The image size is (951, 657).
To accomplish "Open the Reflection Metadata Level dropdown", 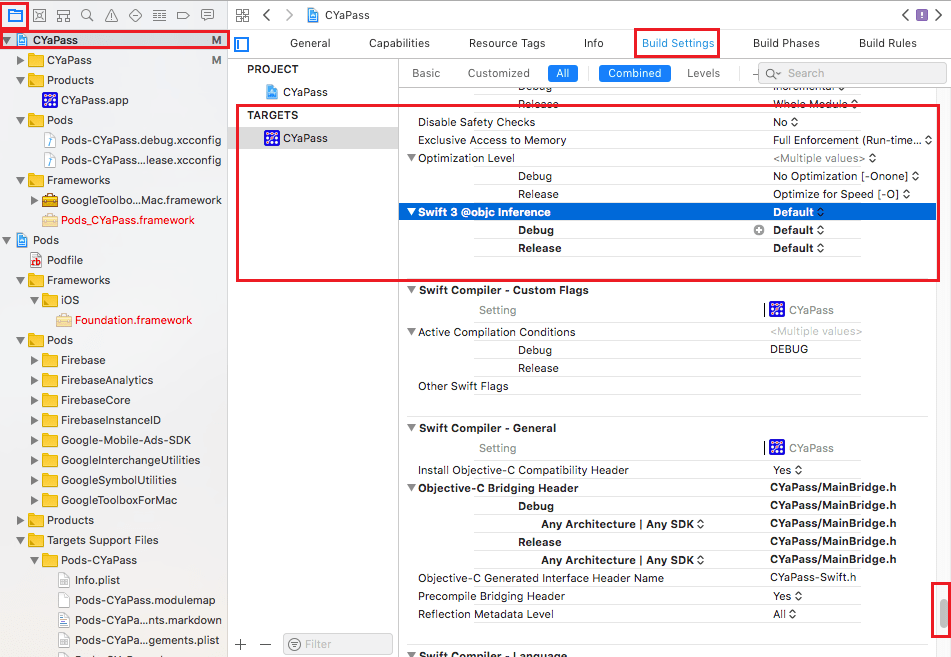I will click(785, 614).
